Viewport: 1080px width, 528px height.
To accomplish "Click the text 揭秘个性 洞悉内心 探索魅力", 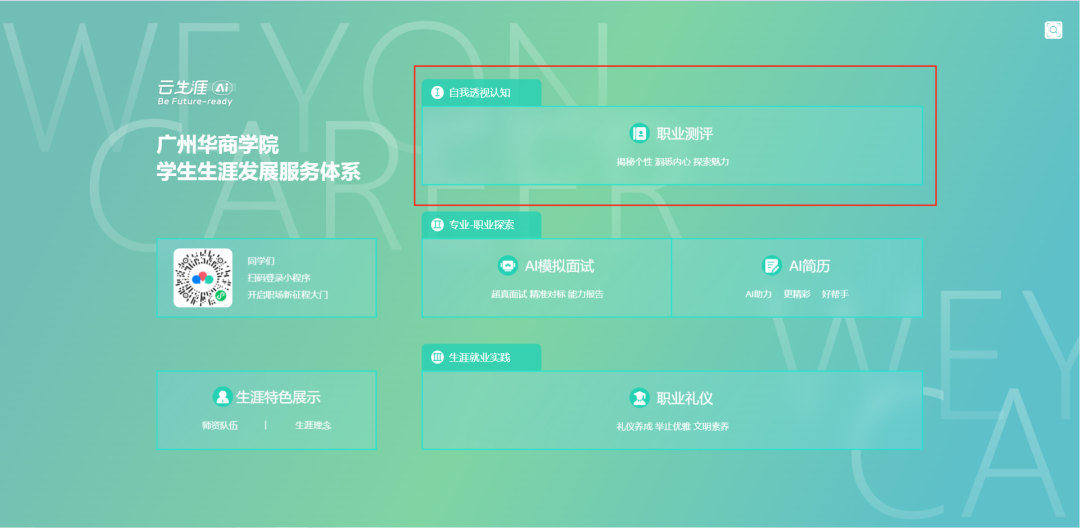I will 672,162.
